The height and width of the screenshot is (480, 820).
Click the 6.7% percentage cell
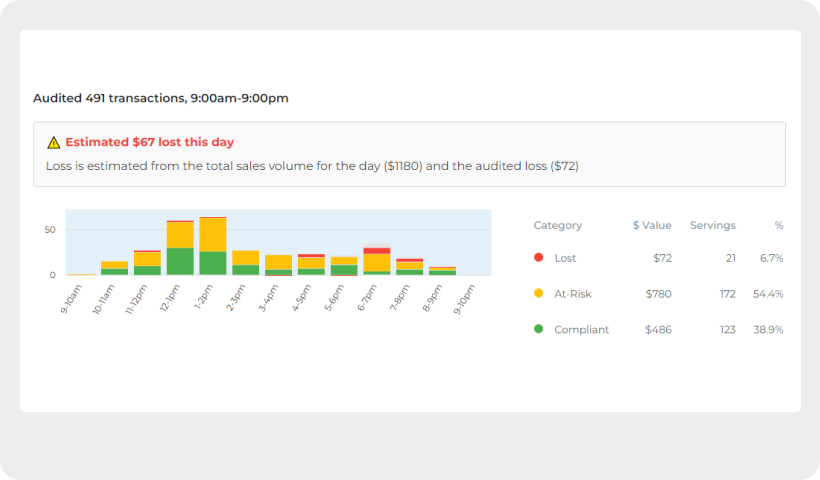click(771, 258)
